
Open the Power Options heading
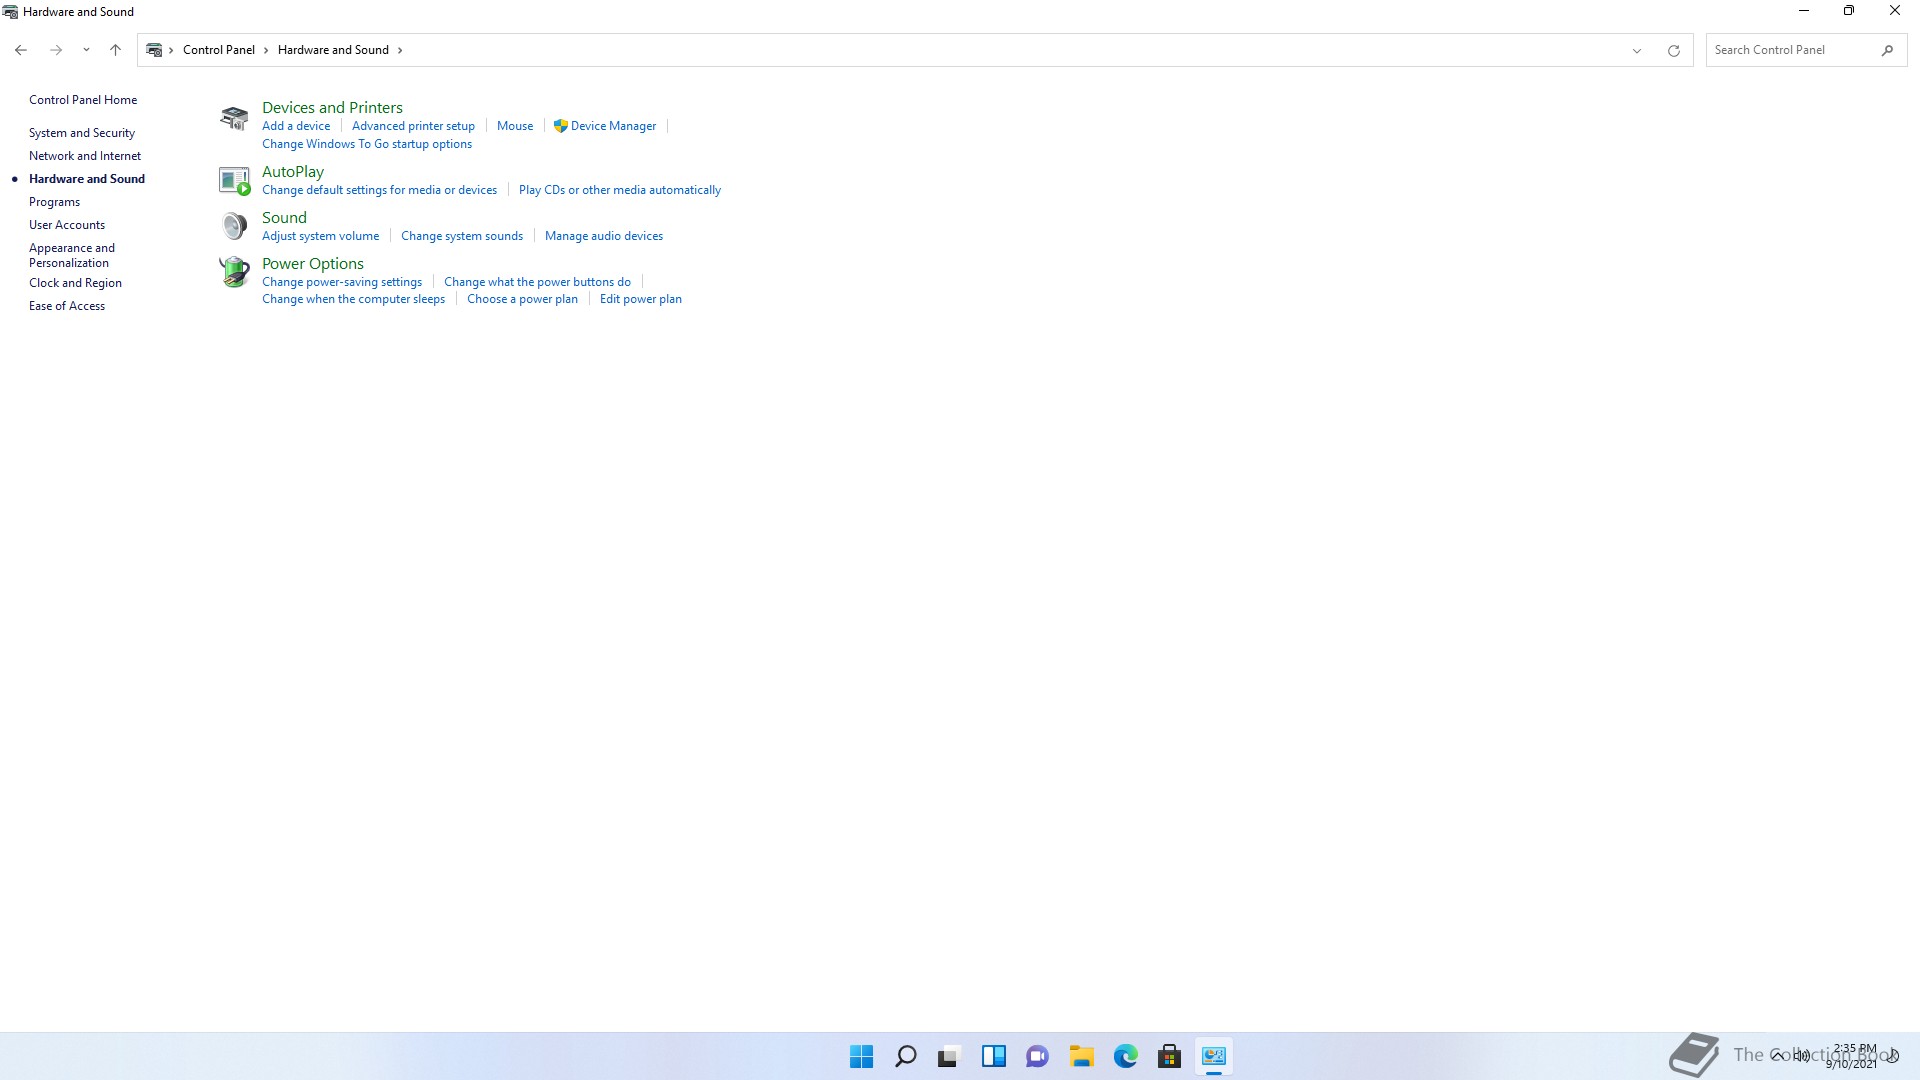313,264
